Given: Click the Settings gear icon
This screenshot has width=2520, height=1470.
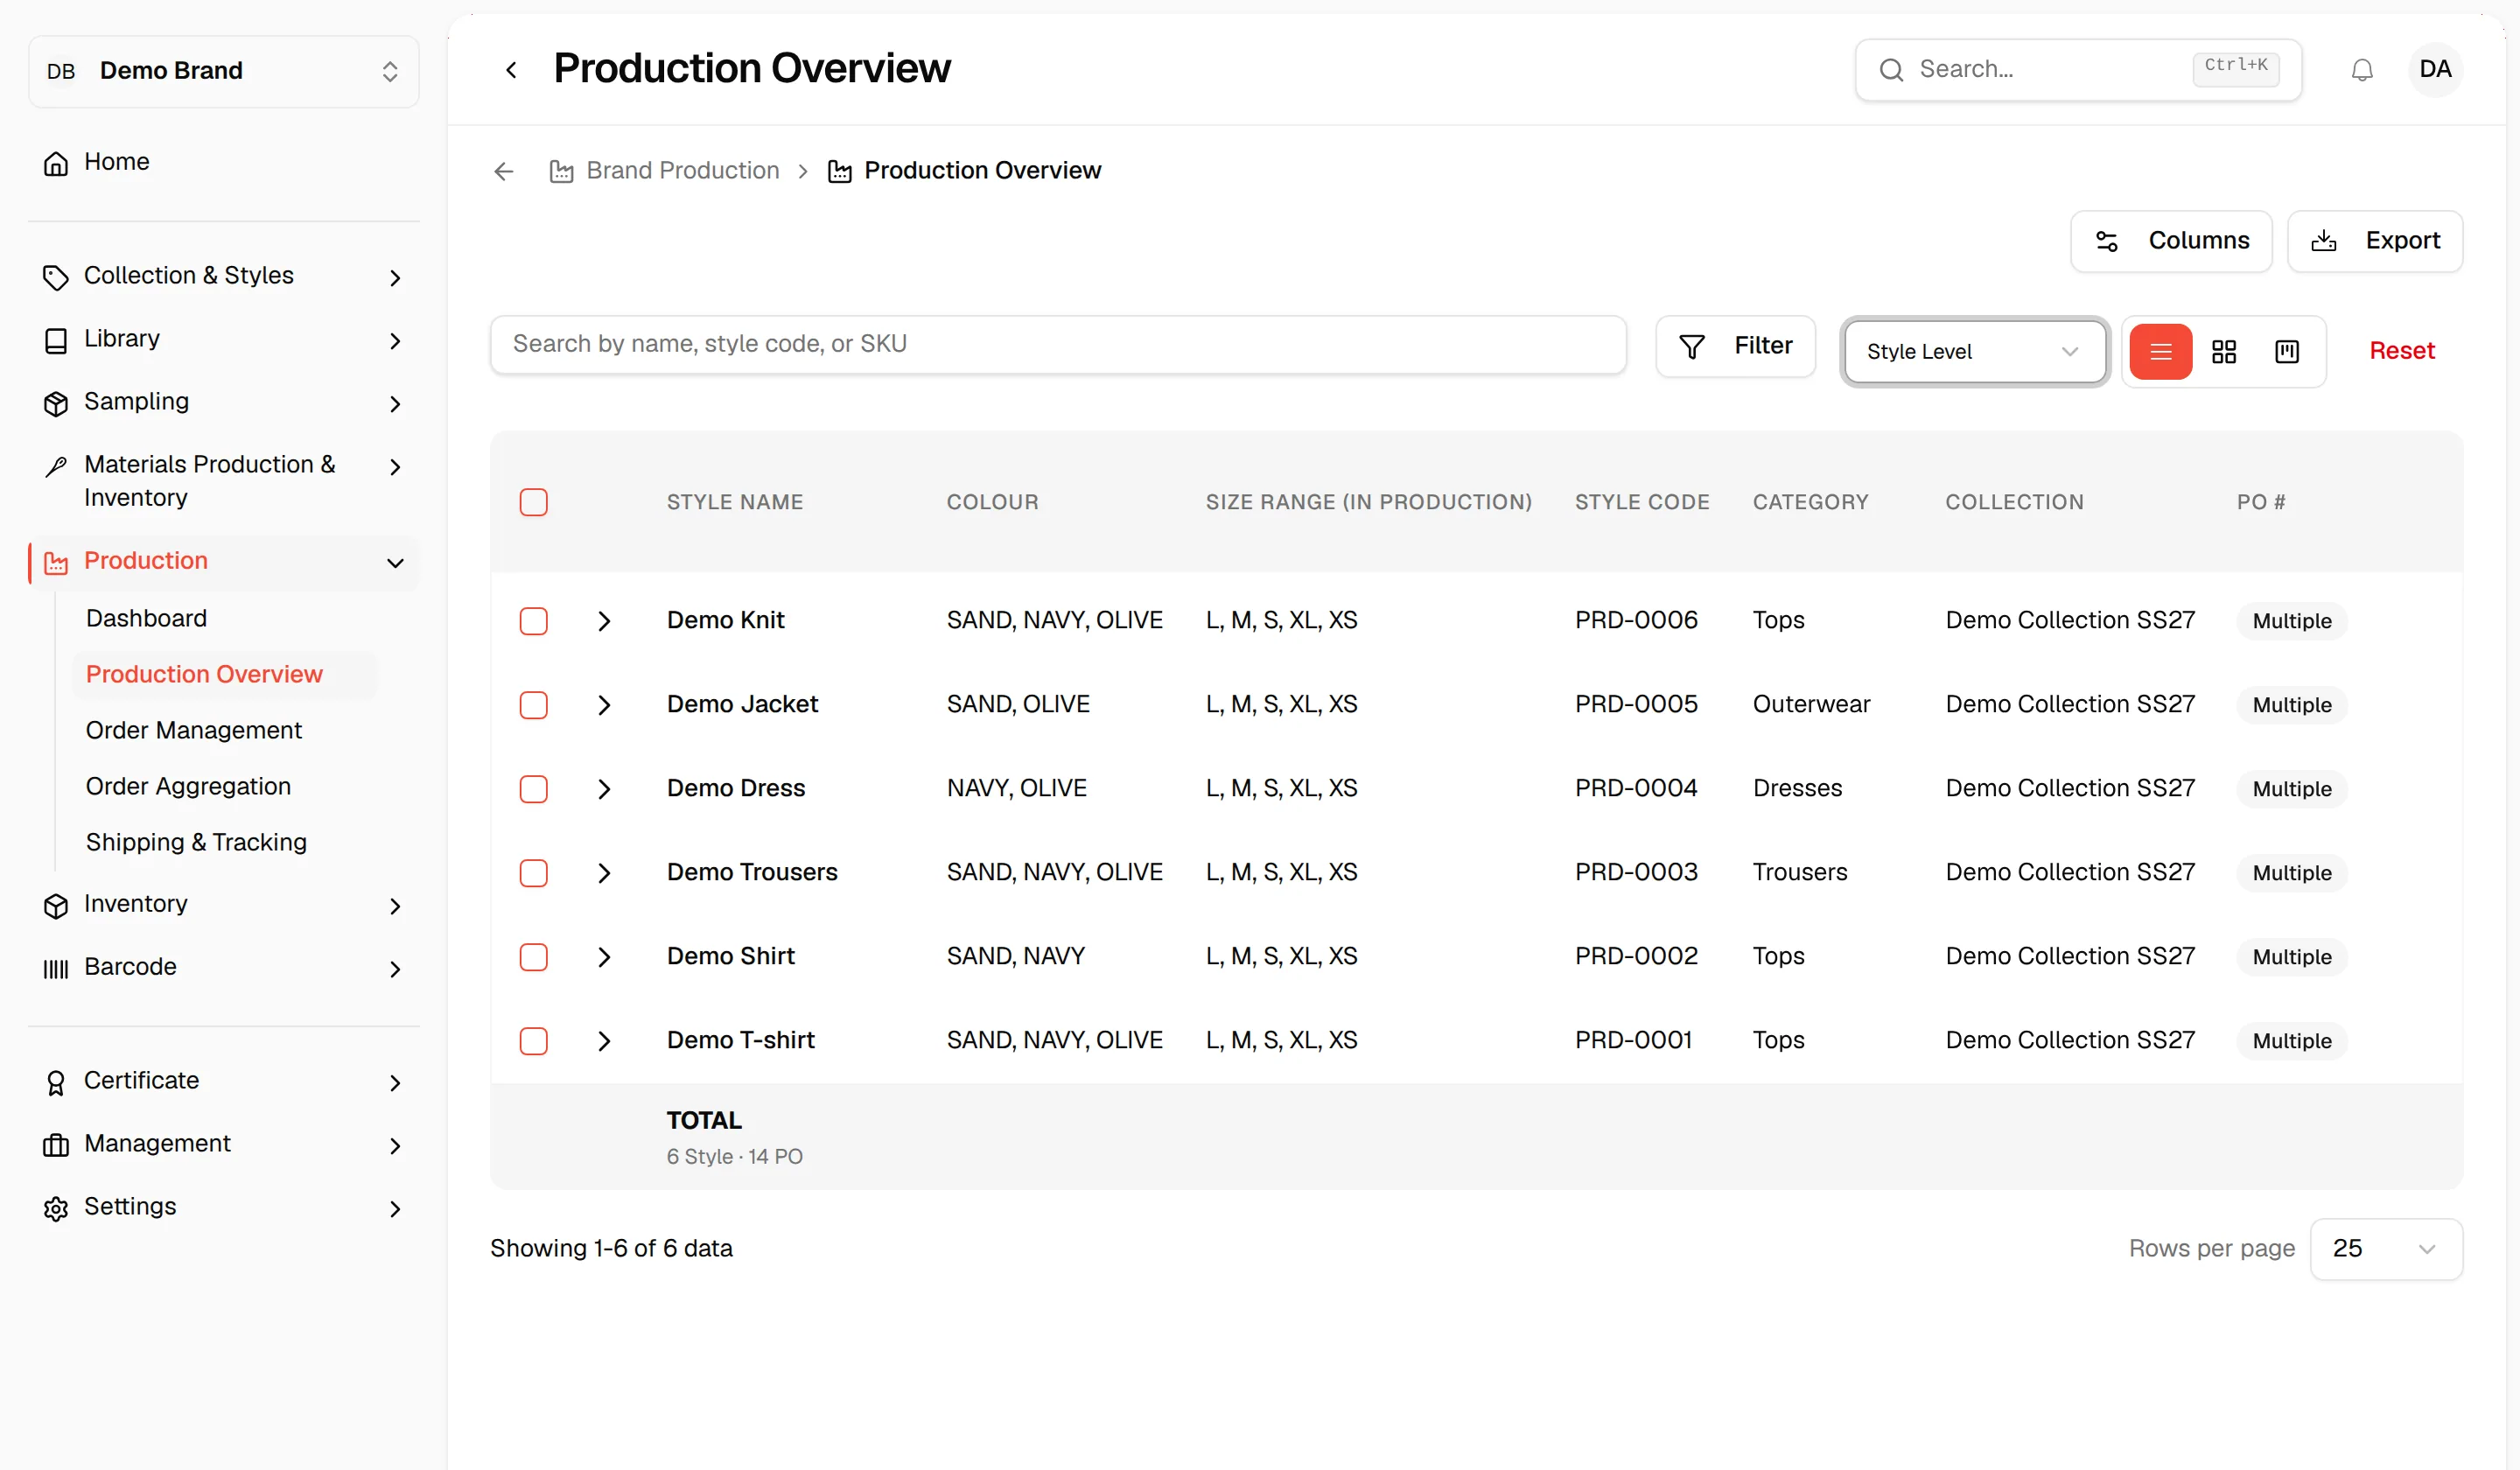Looking at the screenshot, I should 56,1208.
